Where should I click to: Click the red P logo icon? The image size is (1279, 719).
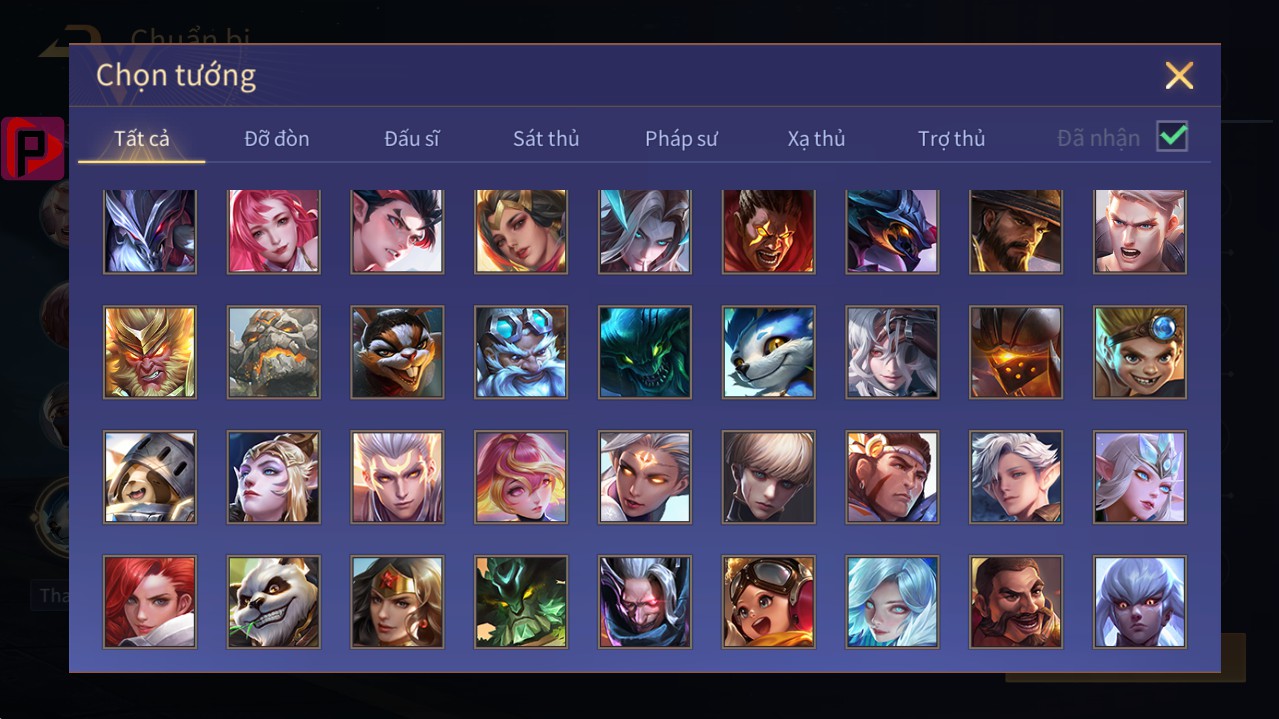pos(33,148)
